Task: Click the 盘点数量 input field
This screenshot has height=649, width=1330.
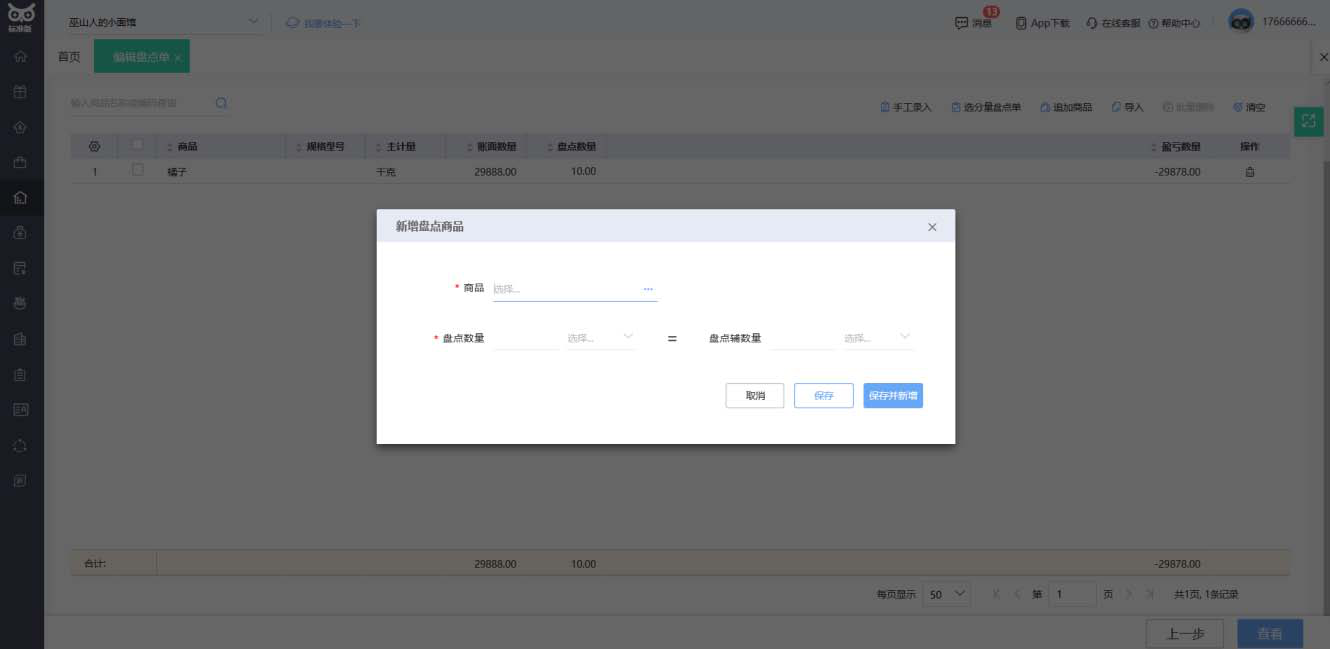Action: (526, 338)
